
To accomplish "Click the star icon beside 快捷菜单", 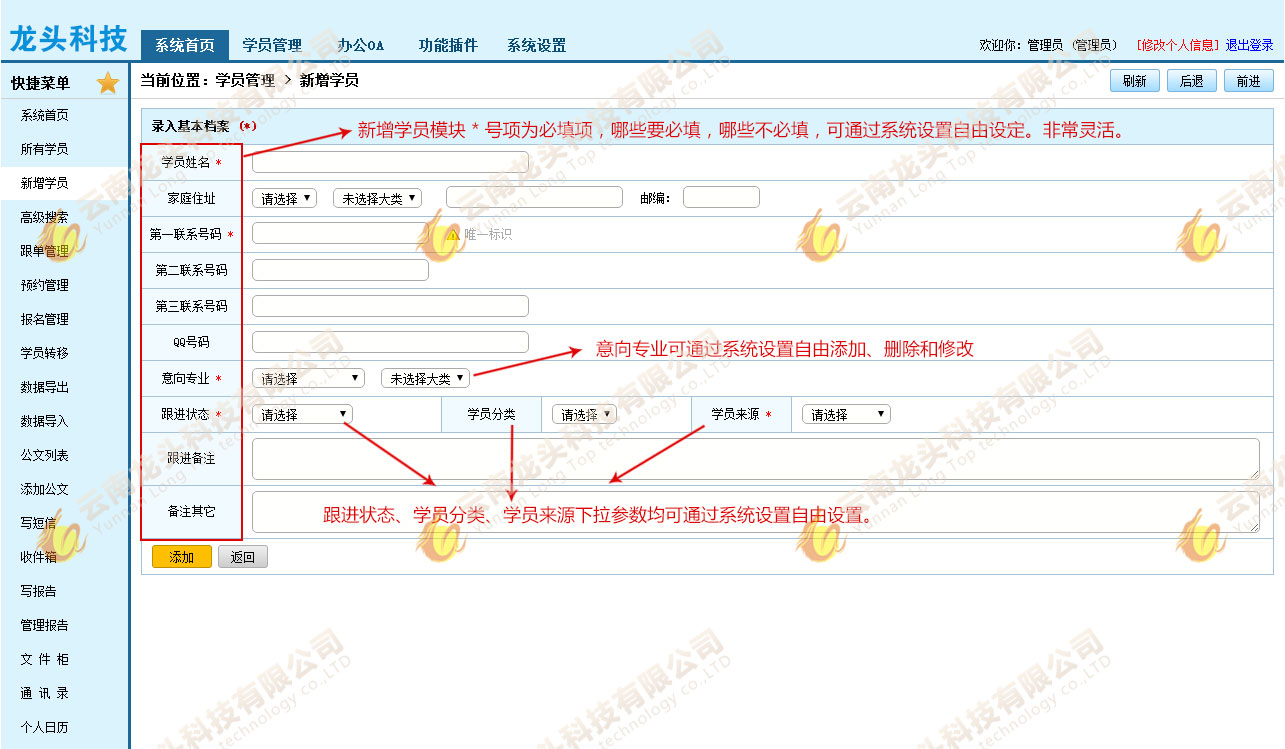I will 108,83.
